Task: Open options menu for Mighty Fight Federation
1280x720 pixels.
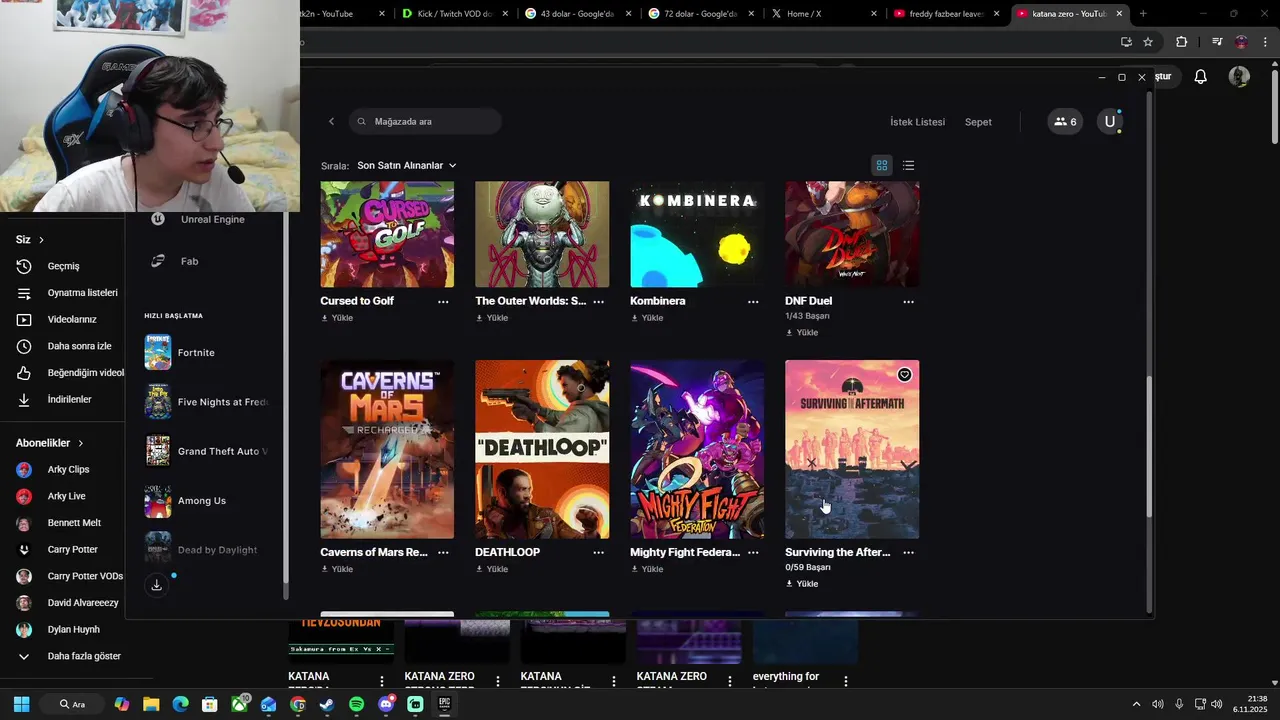Action: pos(753,552)
